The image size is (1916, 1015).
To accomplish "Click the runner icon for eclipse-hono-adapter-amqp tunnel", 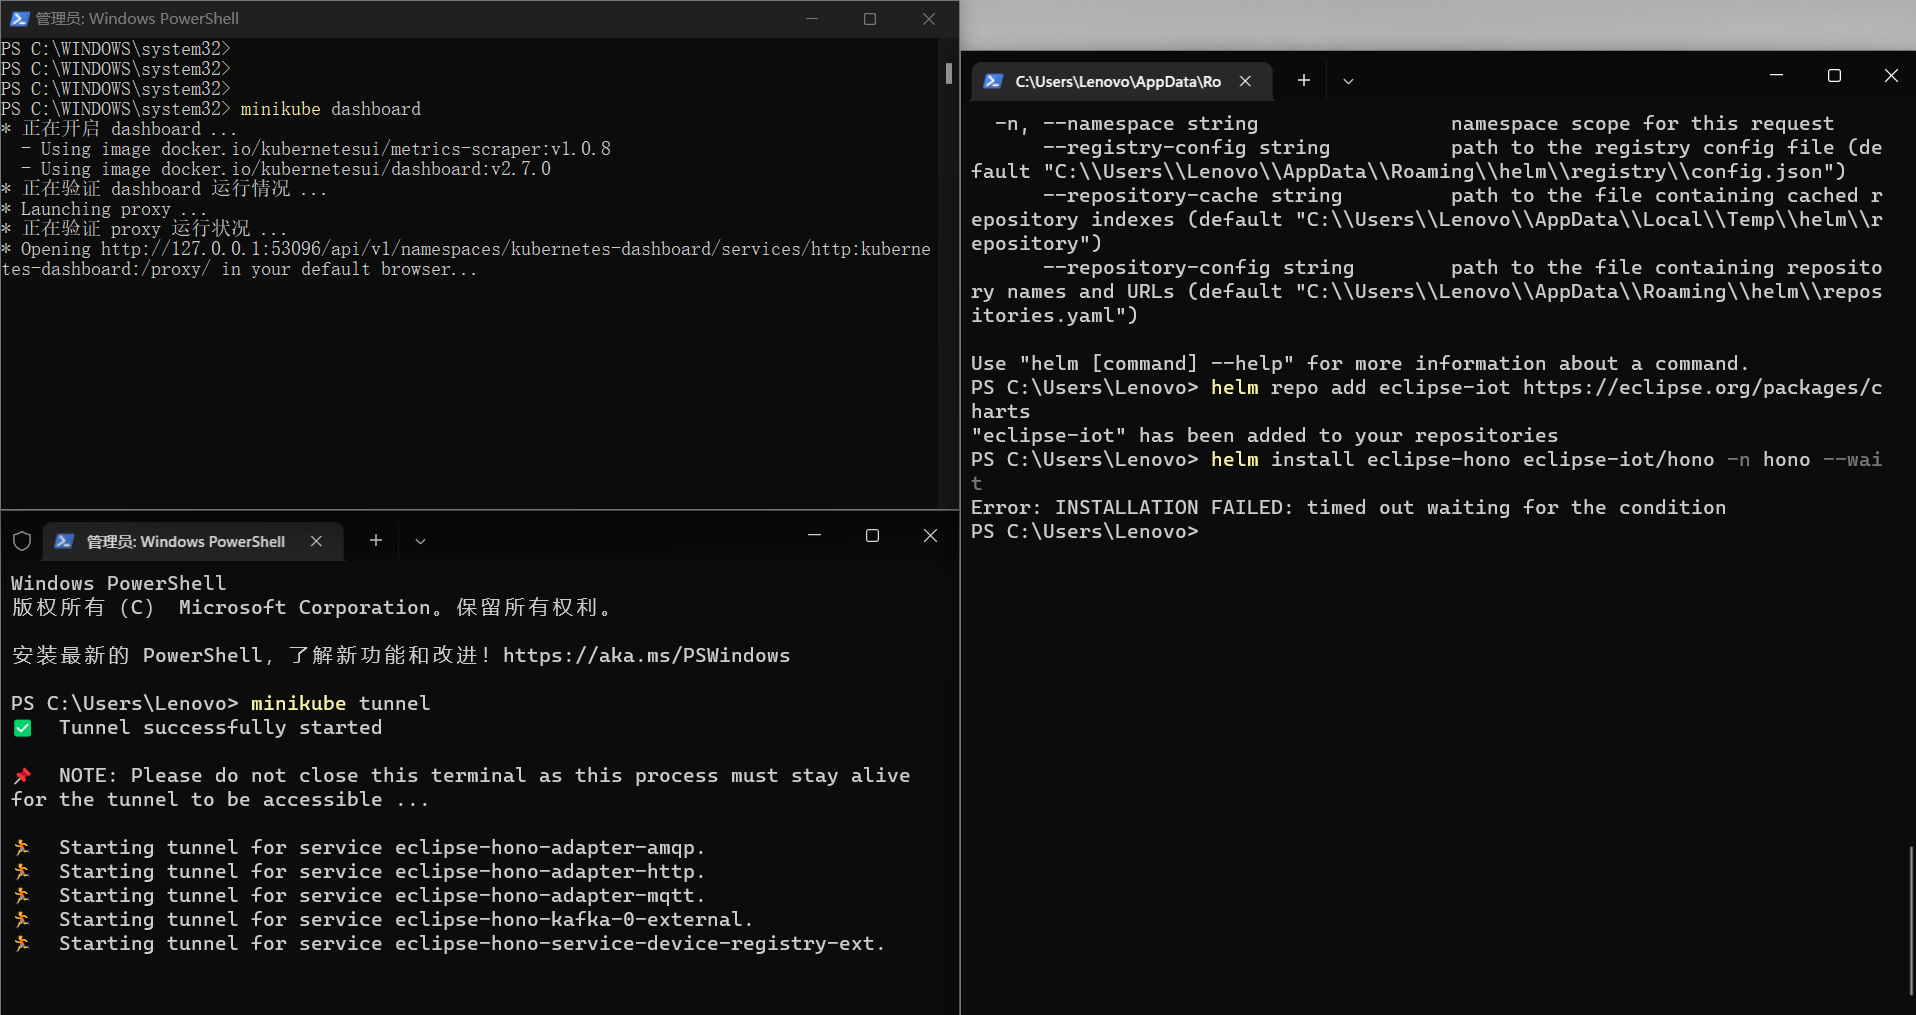I will [x=22, y=847].
